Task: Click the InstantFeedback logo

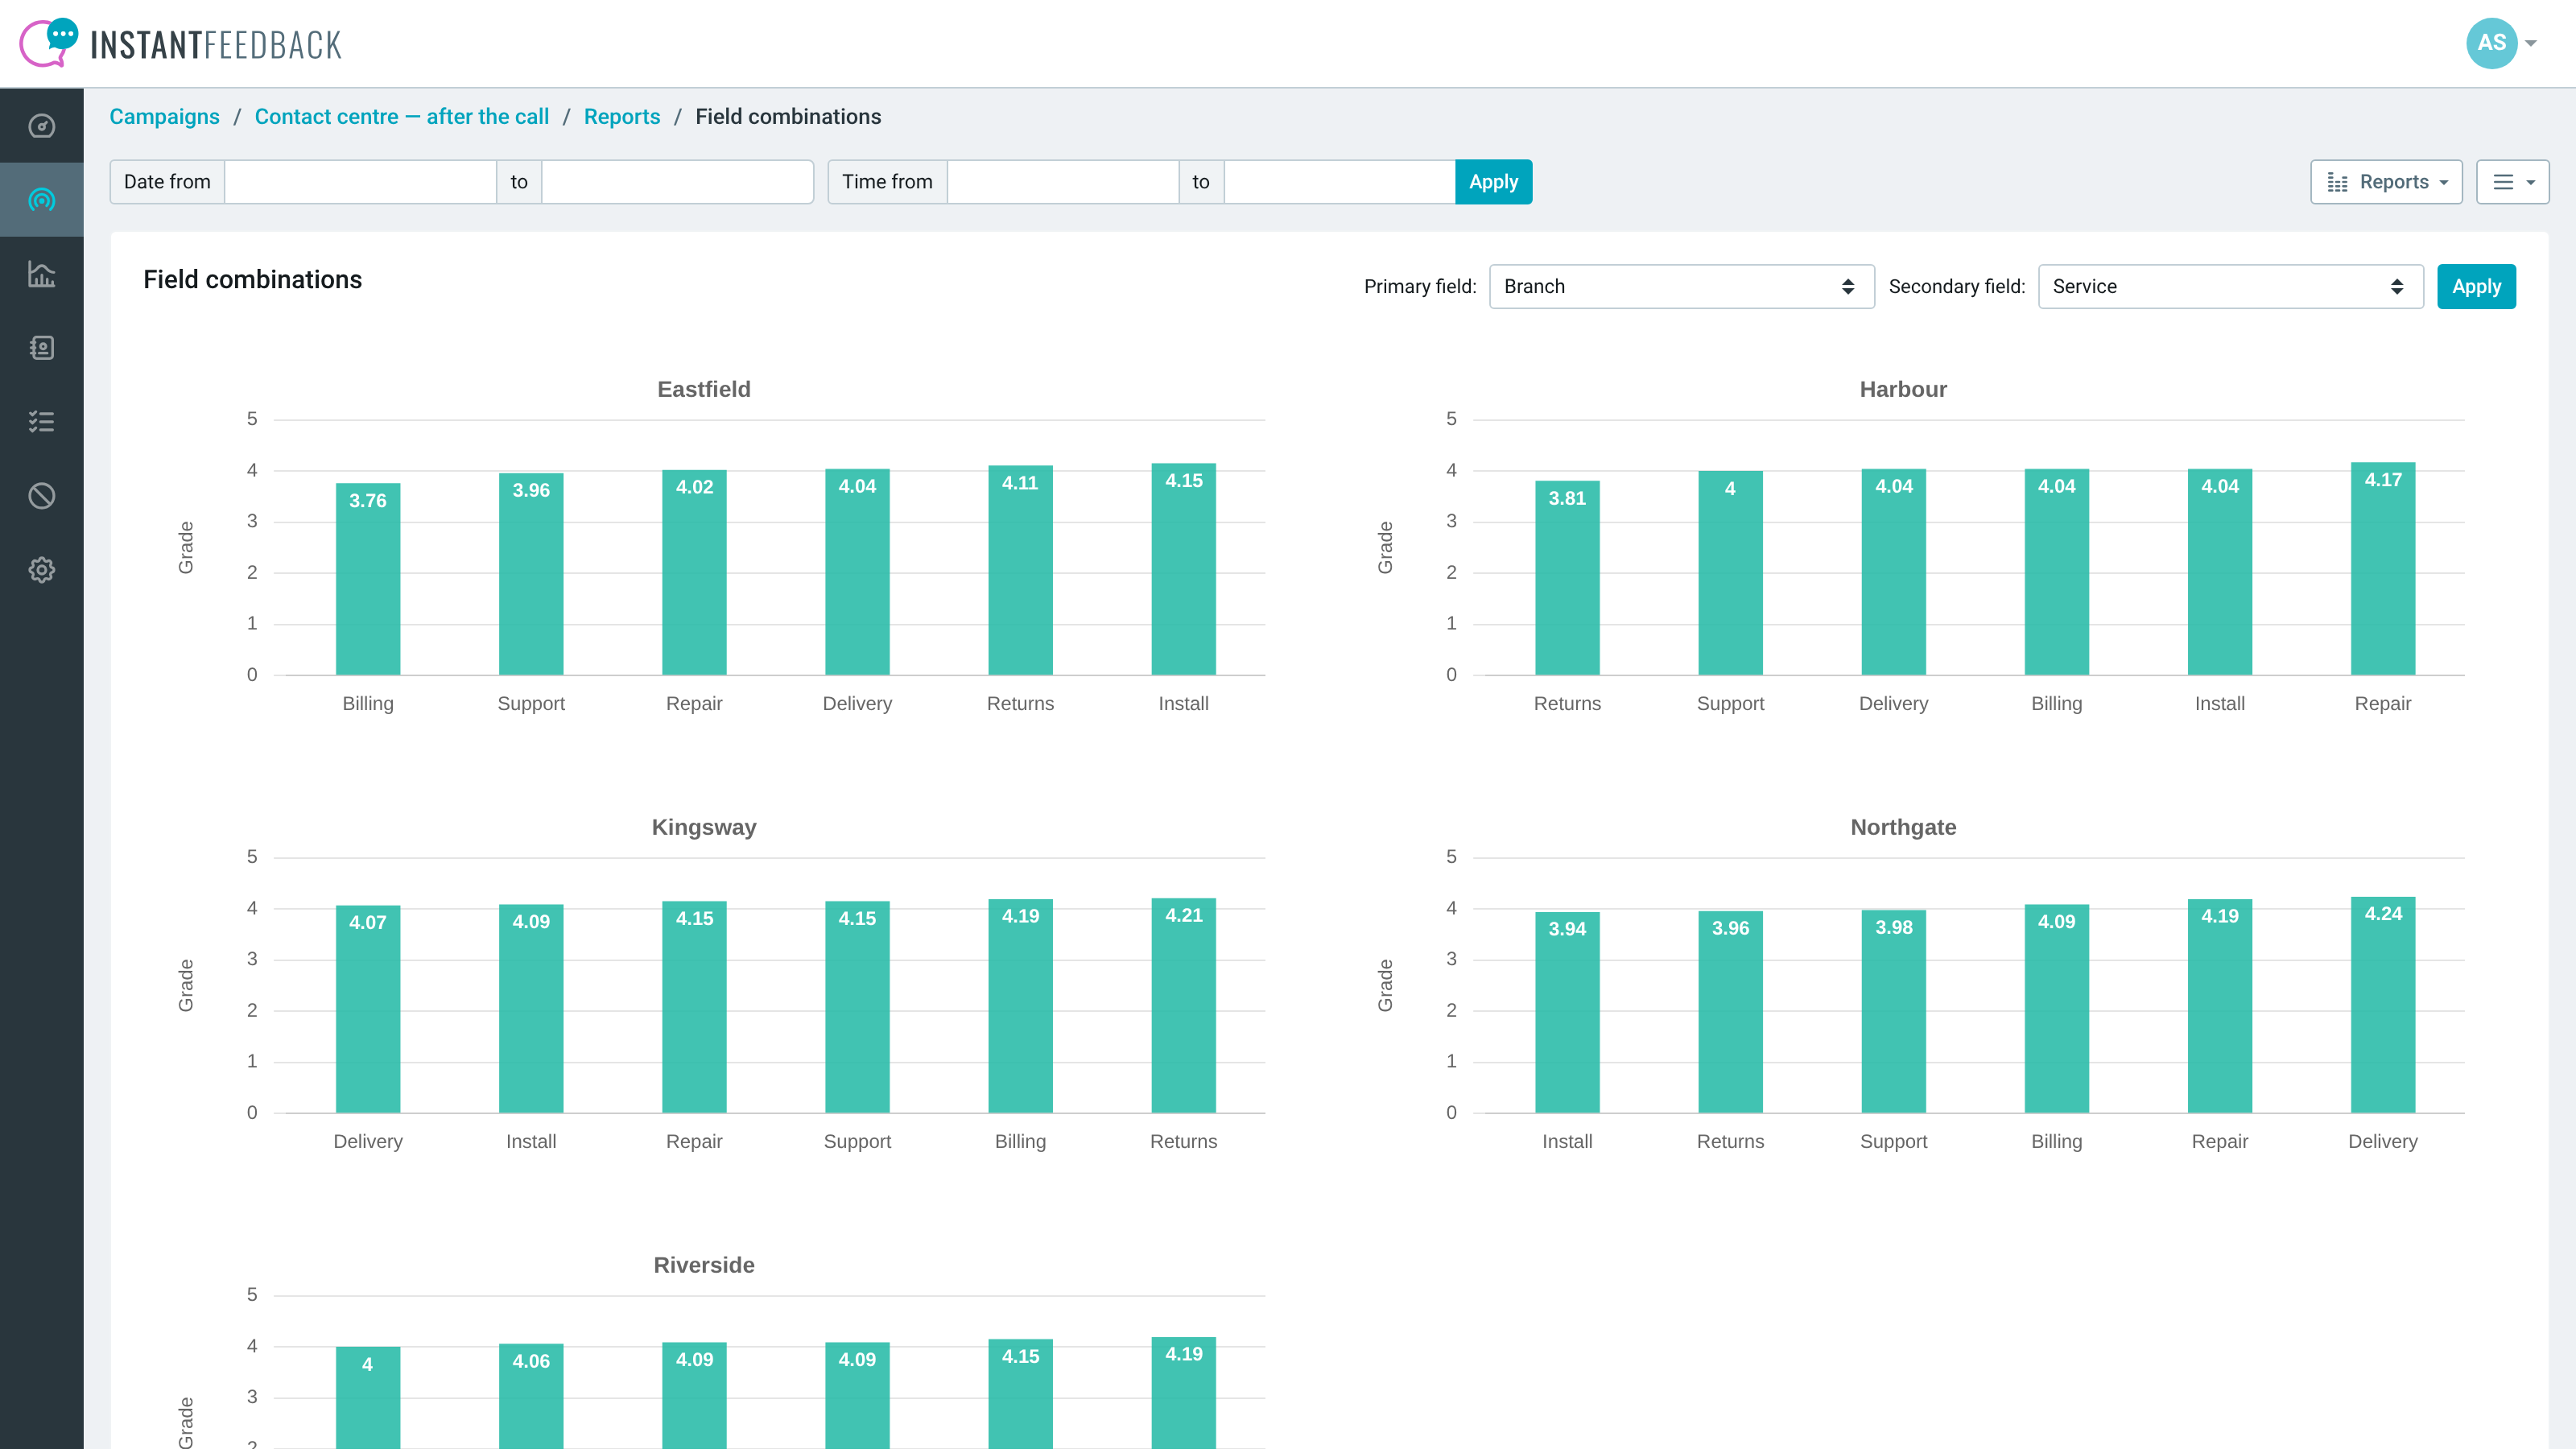Action: [x=181, y=43]
